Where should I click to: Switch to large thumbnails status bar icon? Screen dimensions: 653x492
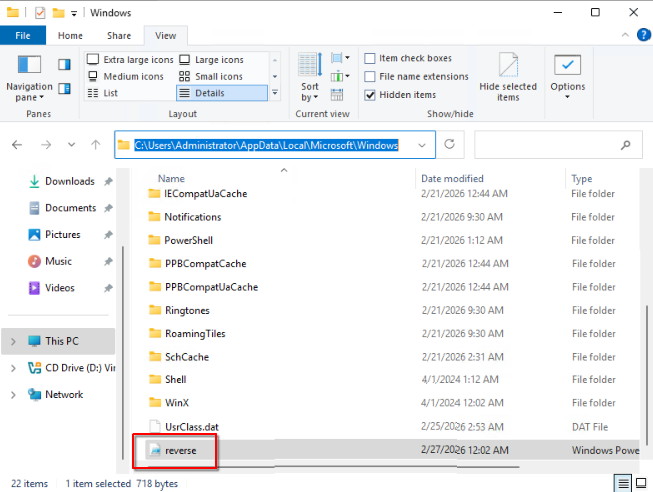[641, 483]
